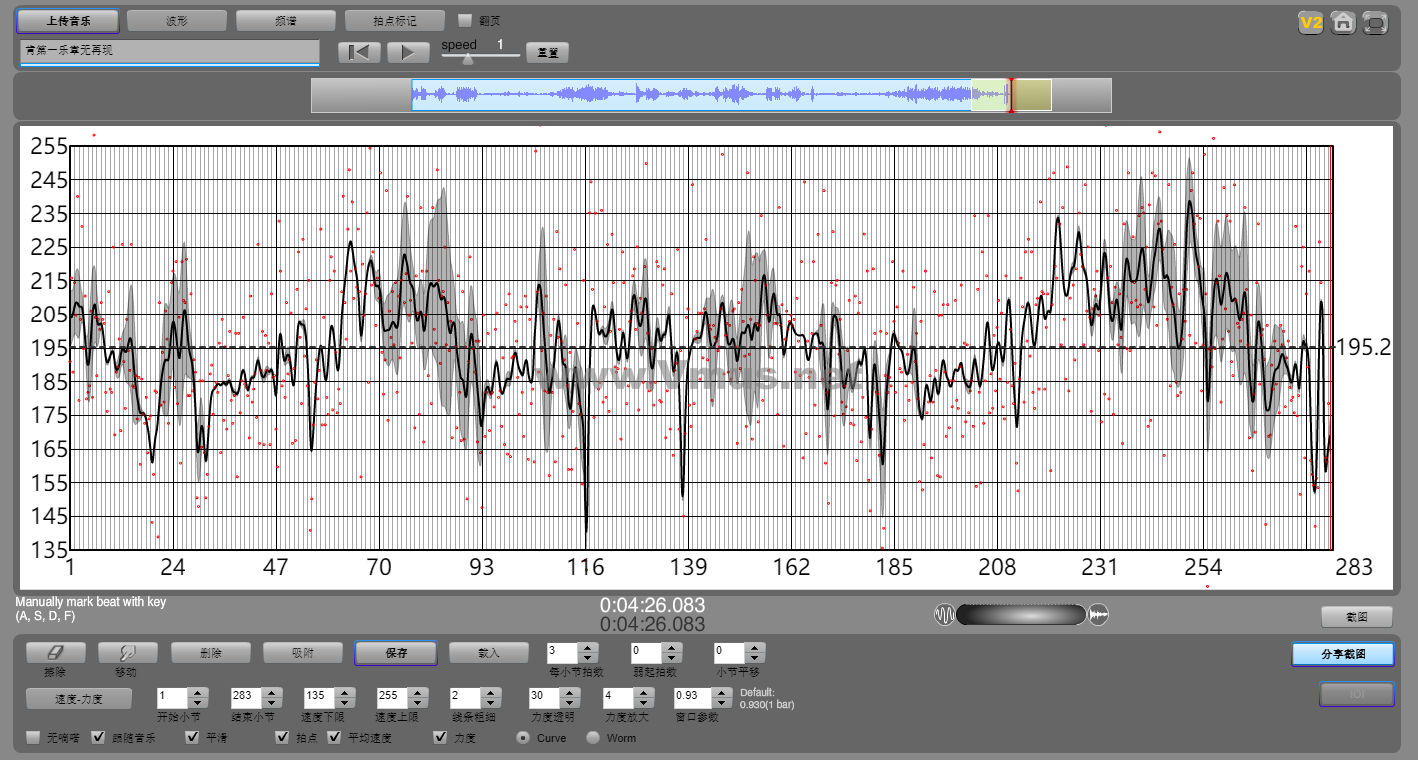Rewind to start of track

tap(359, 53)
